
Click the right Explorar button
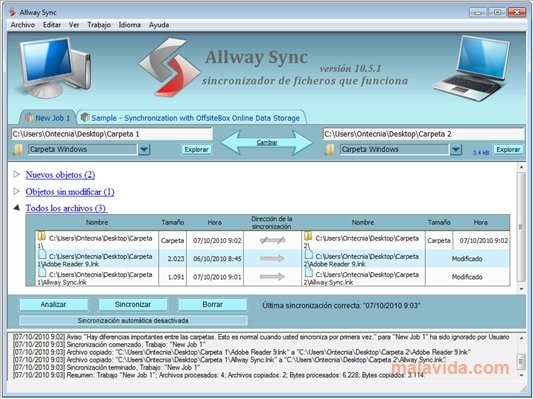coord(508,150)
